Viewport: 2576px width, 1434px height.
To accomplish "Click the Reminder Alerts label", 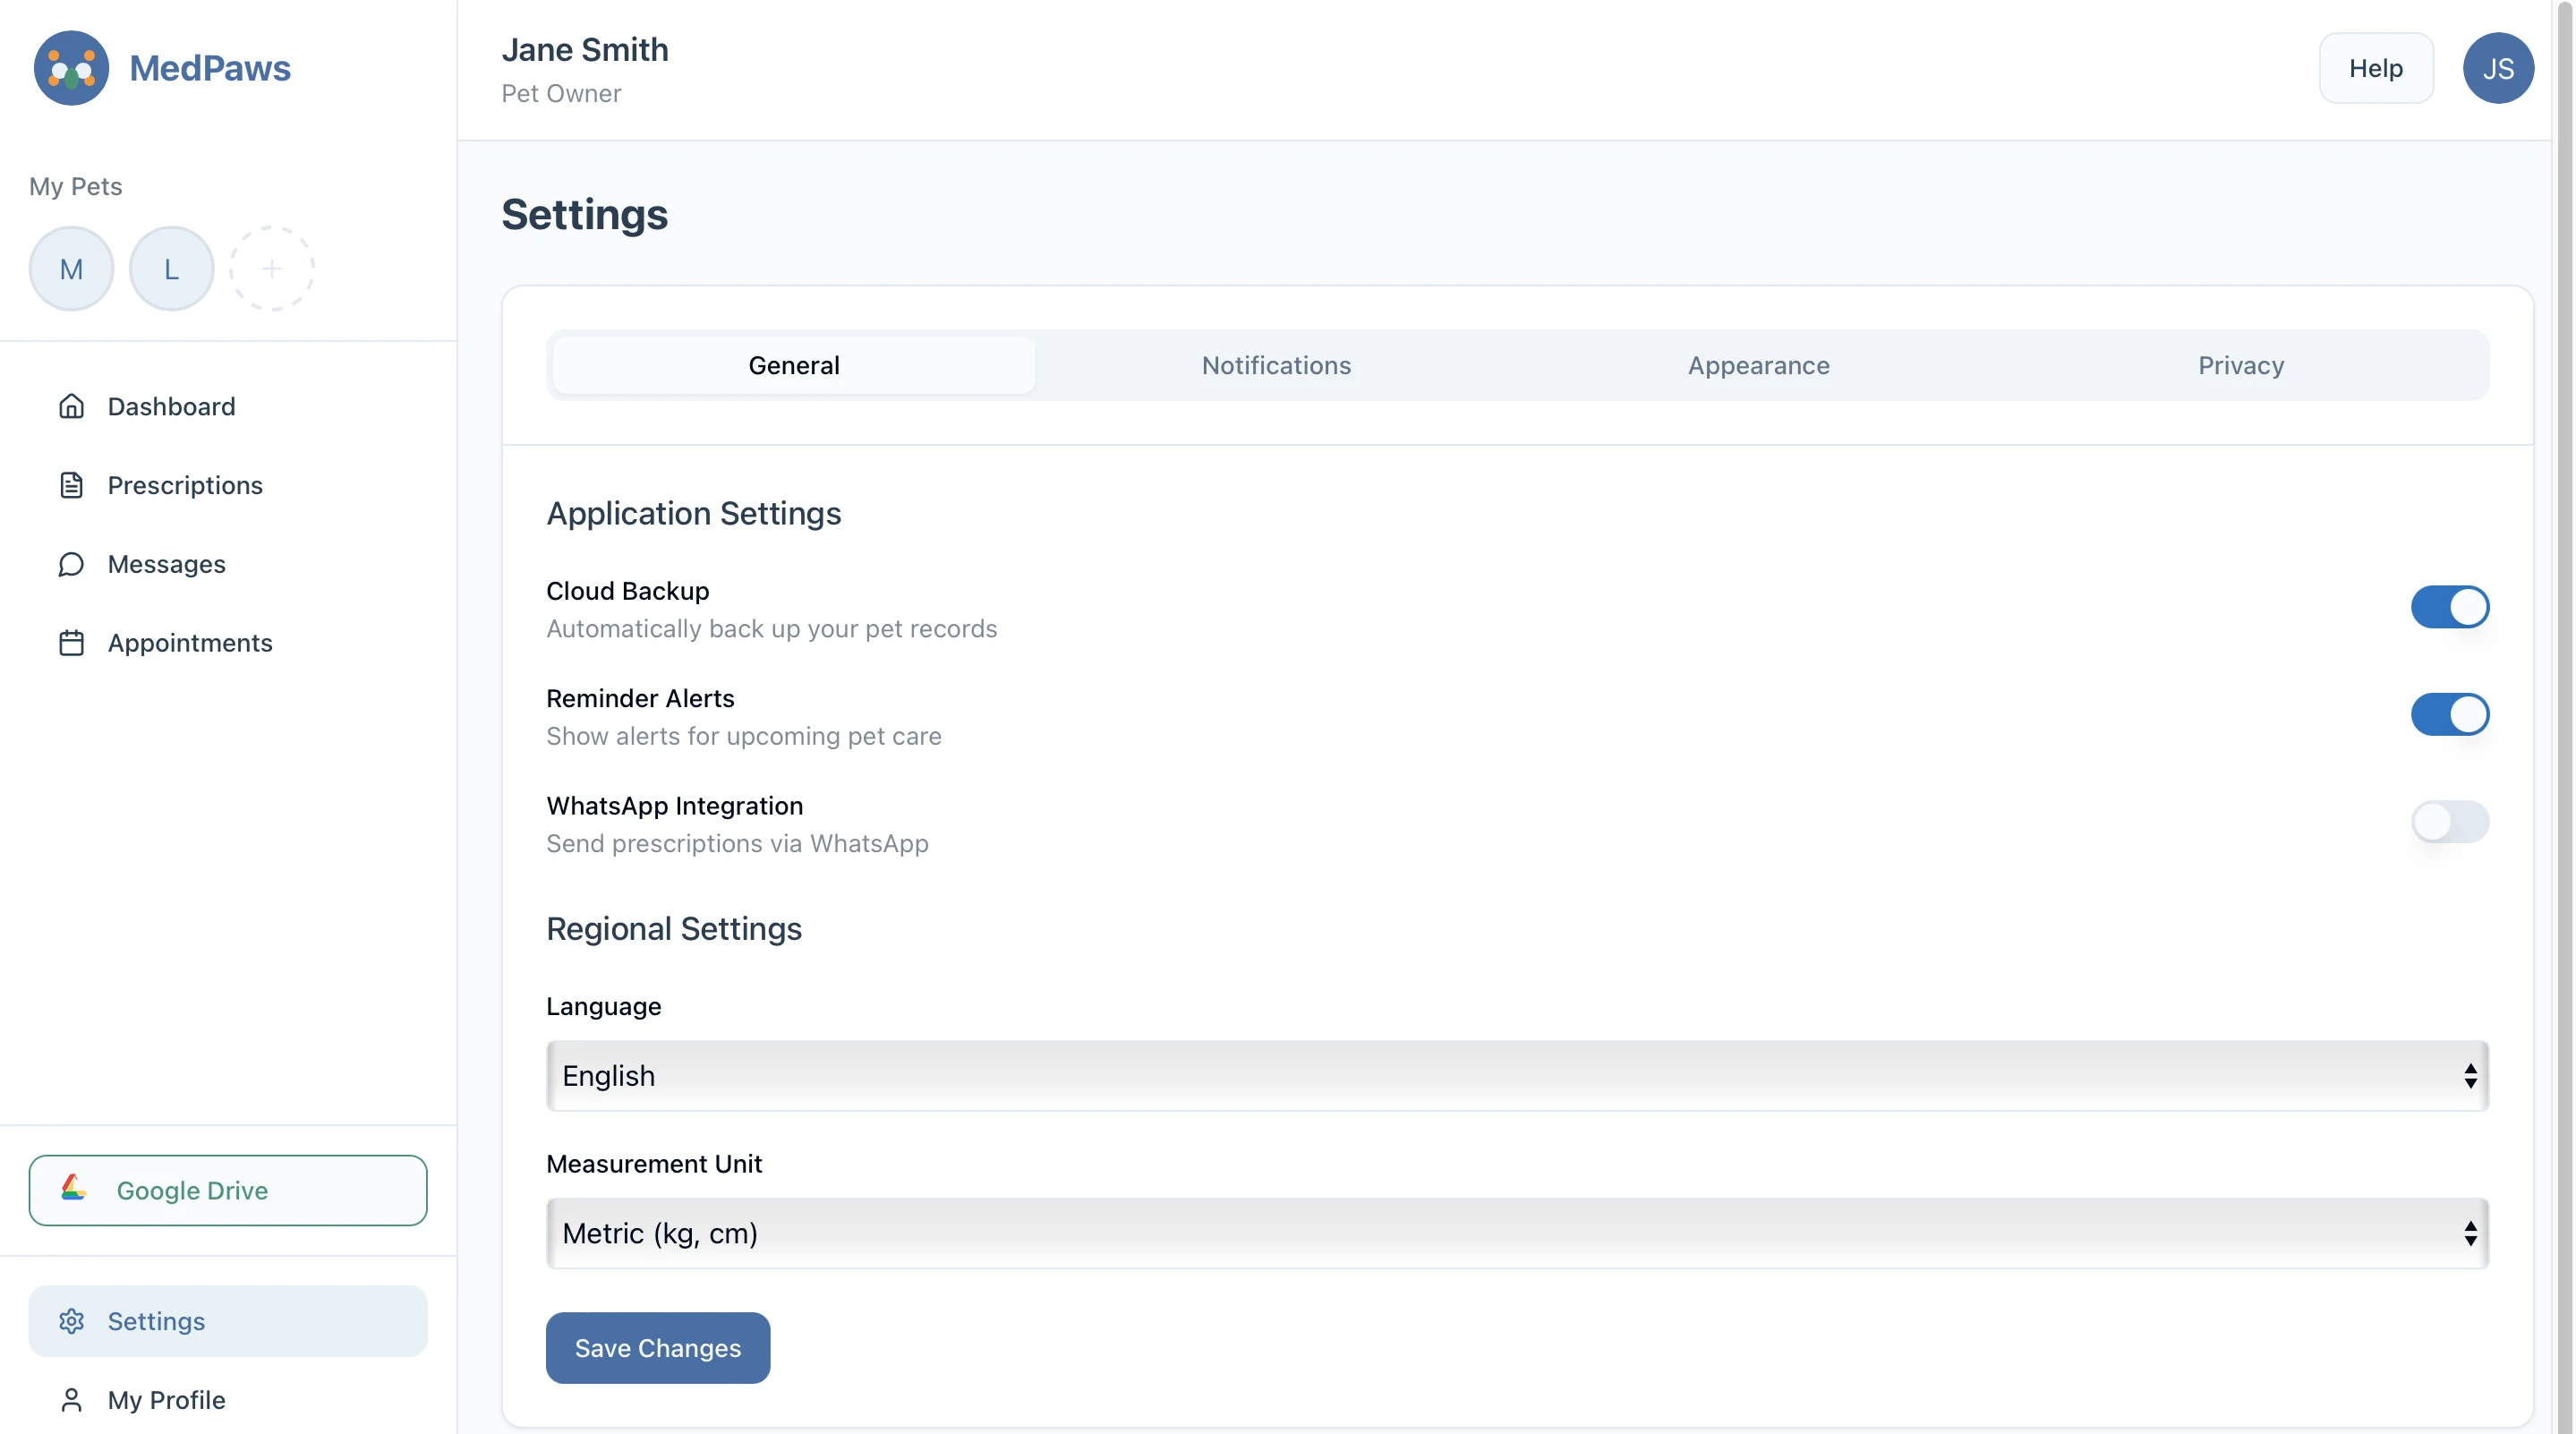I will [x=640, y=698].
